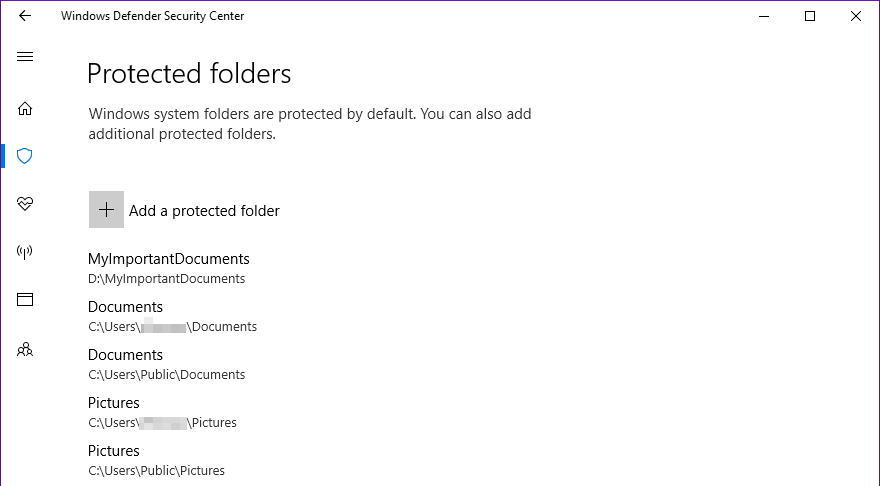Click the 'Add a protected folder' label
The width and height of the screenshot is (880, 486).
coord(204,211)
